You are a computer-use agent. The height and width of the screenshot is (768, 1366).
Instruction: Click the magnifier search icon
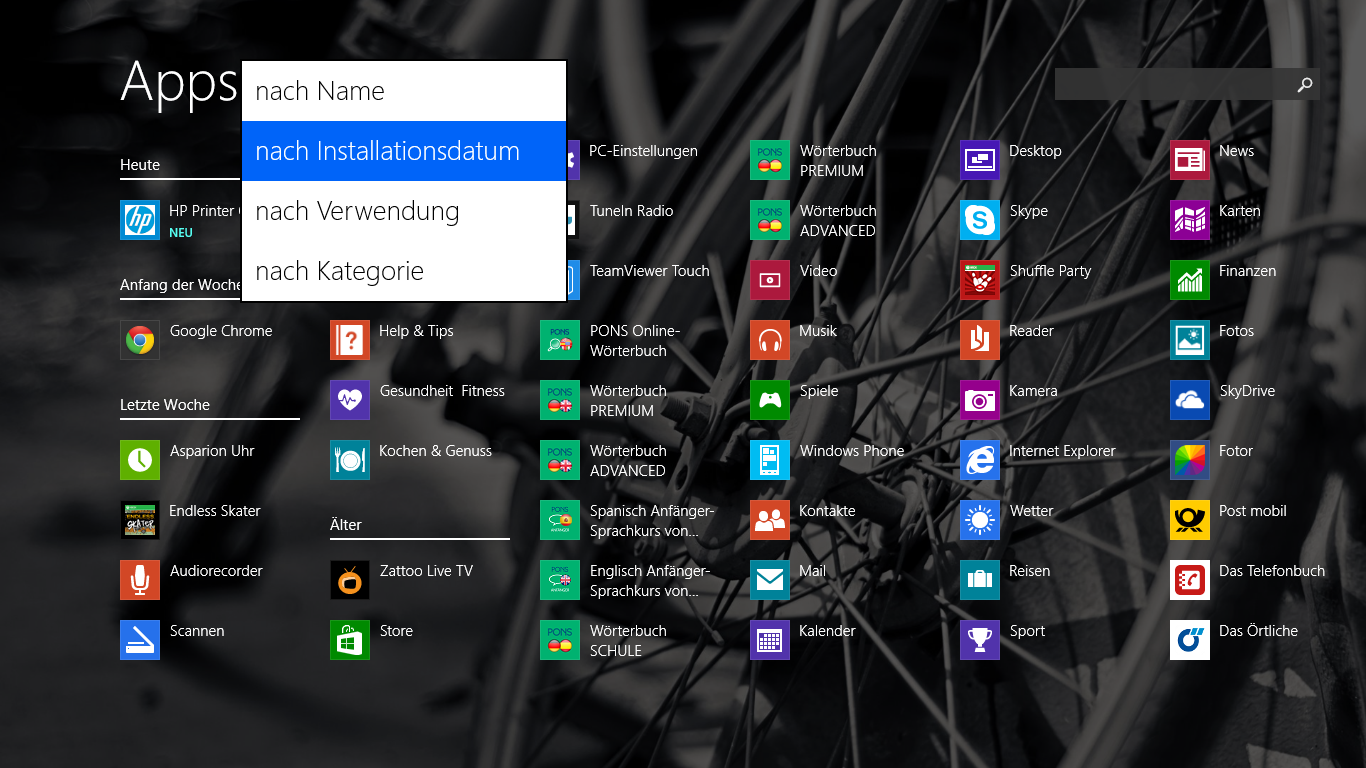pyautogui.click(x=1304, y=85)
